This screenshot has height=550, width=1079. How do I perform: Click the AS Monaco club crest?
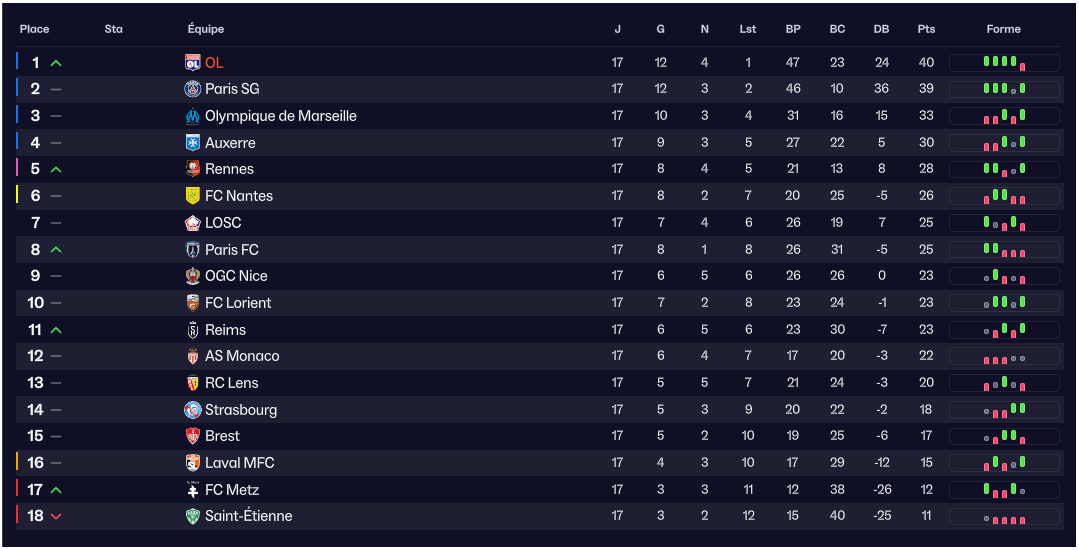193,356
